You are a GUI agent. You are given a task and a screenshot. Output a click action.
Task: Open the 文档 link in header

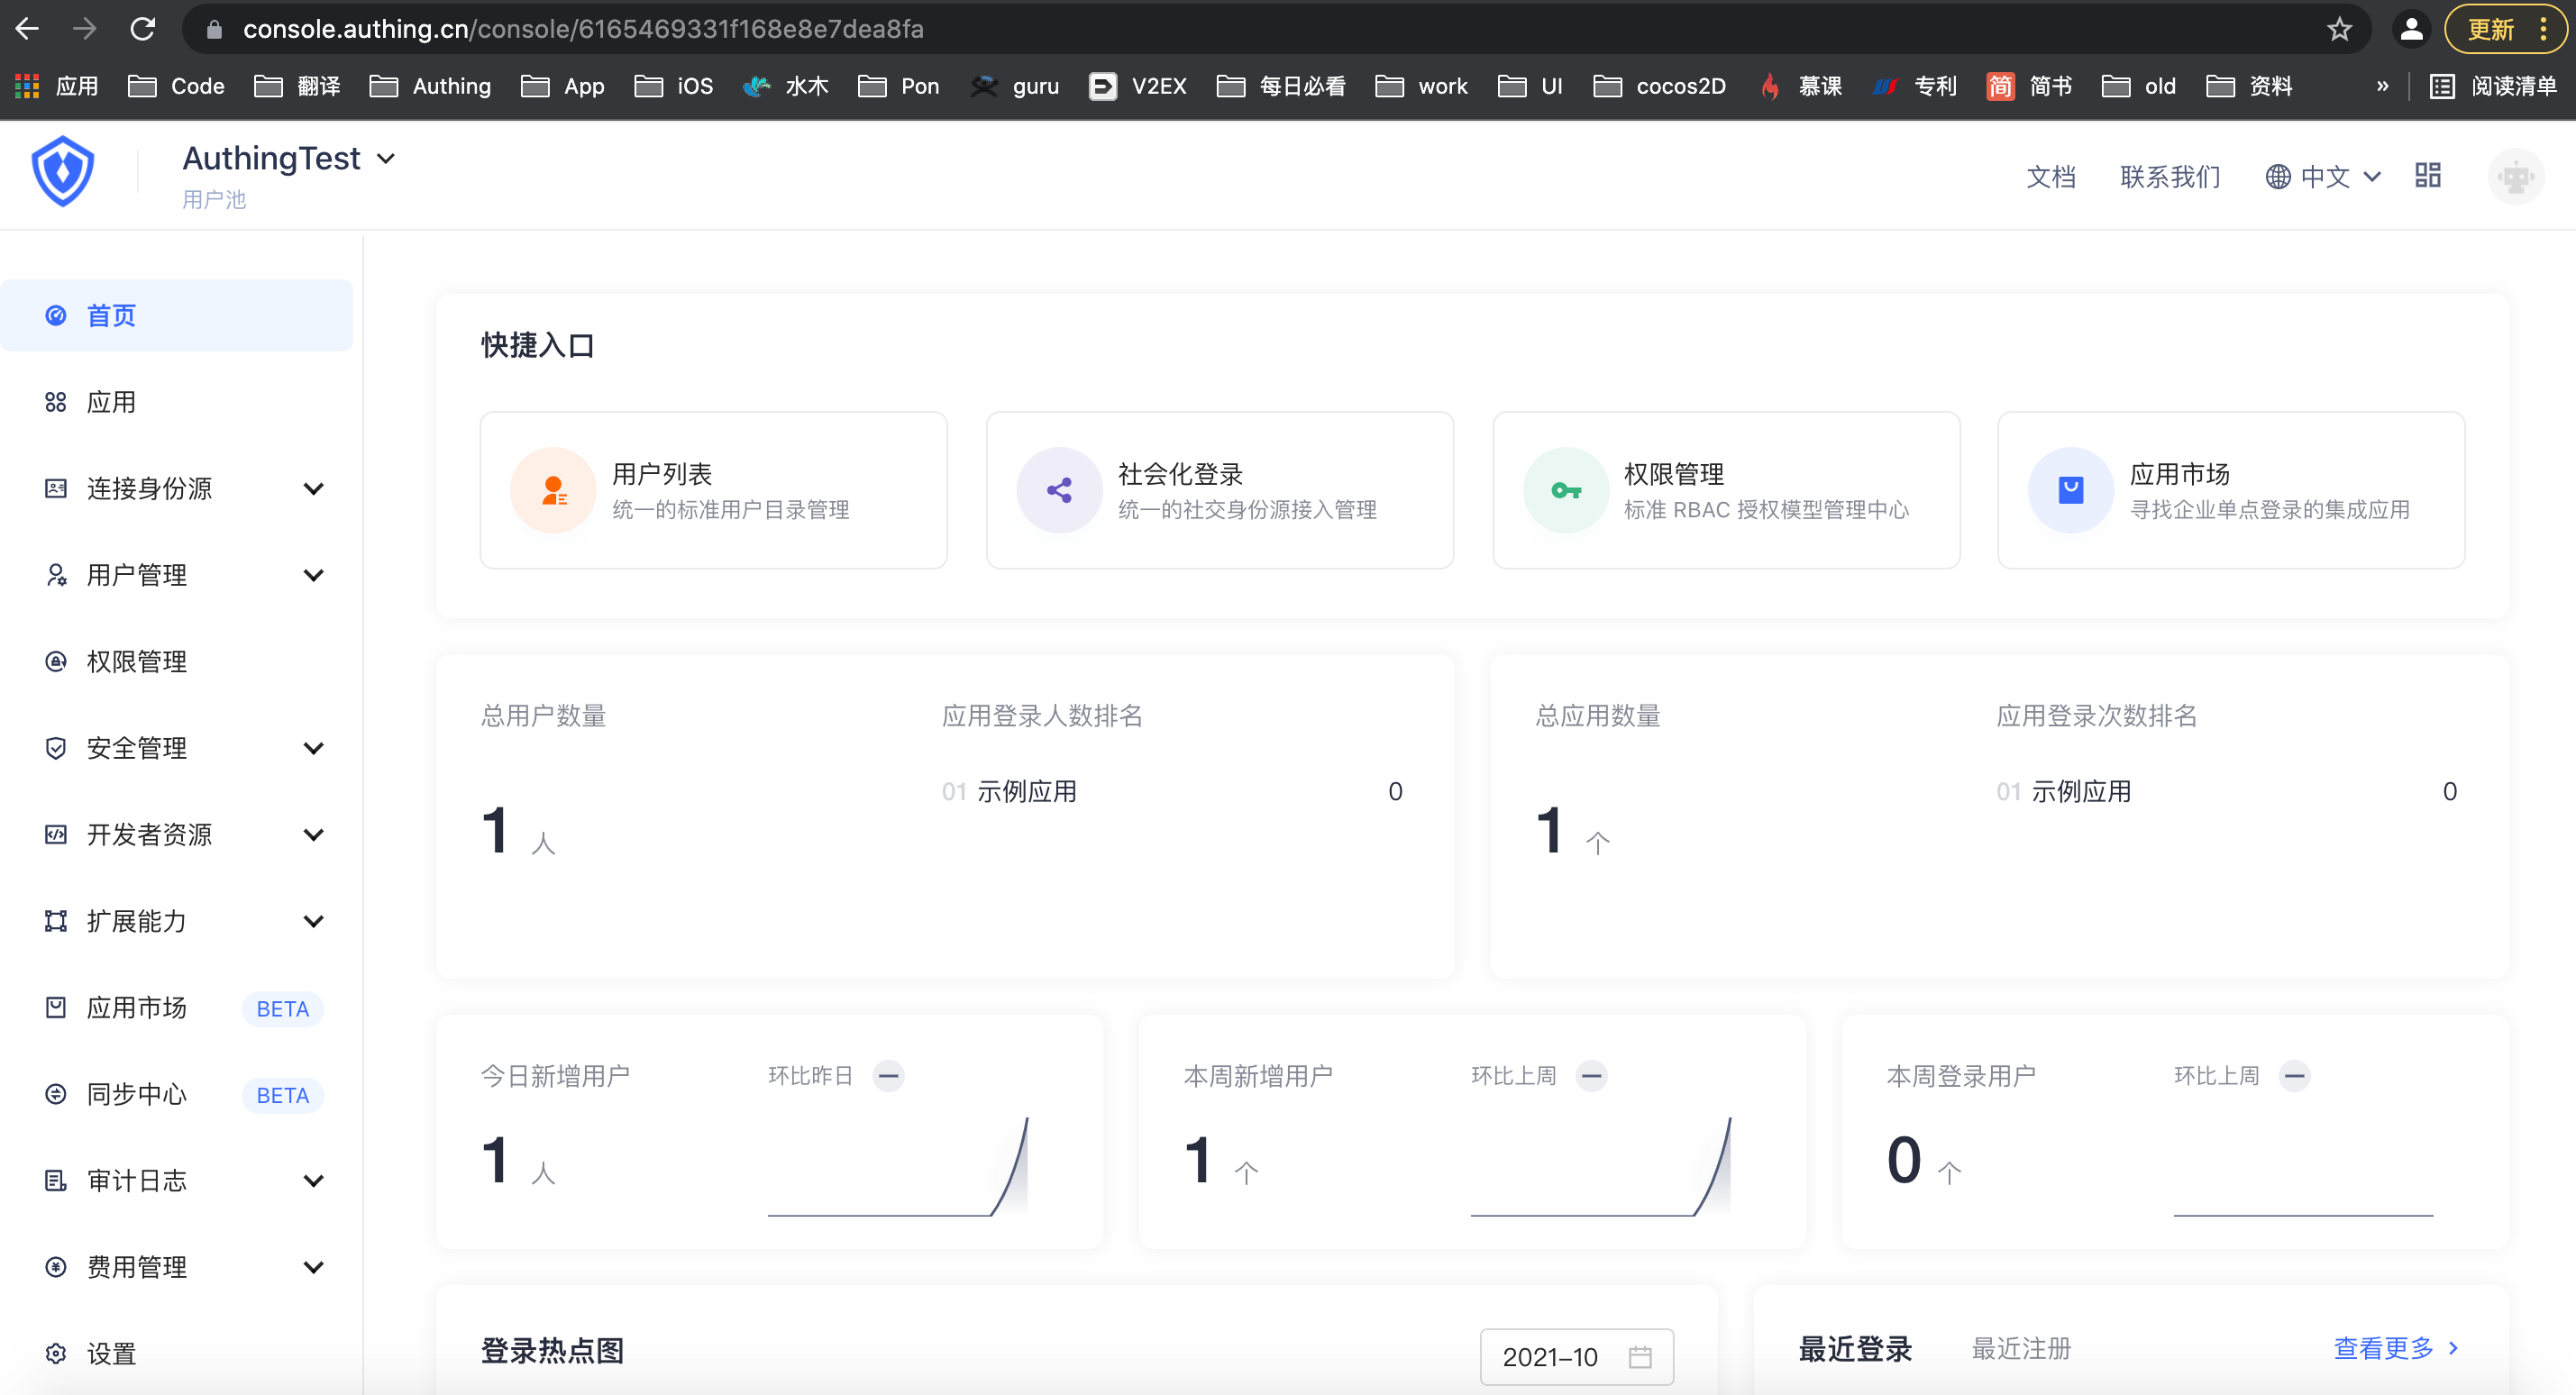[x=2051, y=177]
